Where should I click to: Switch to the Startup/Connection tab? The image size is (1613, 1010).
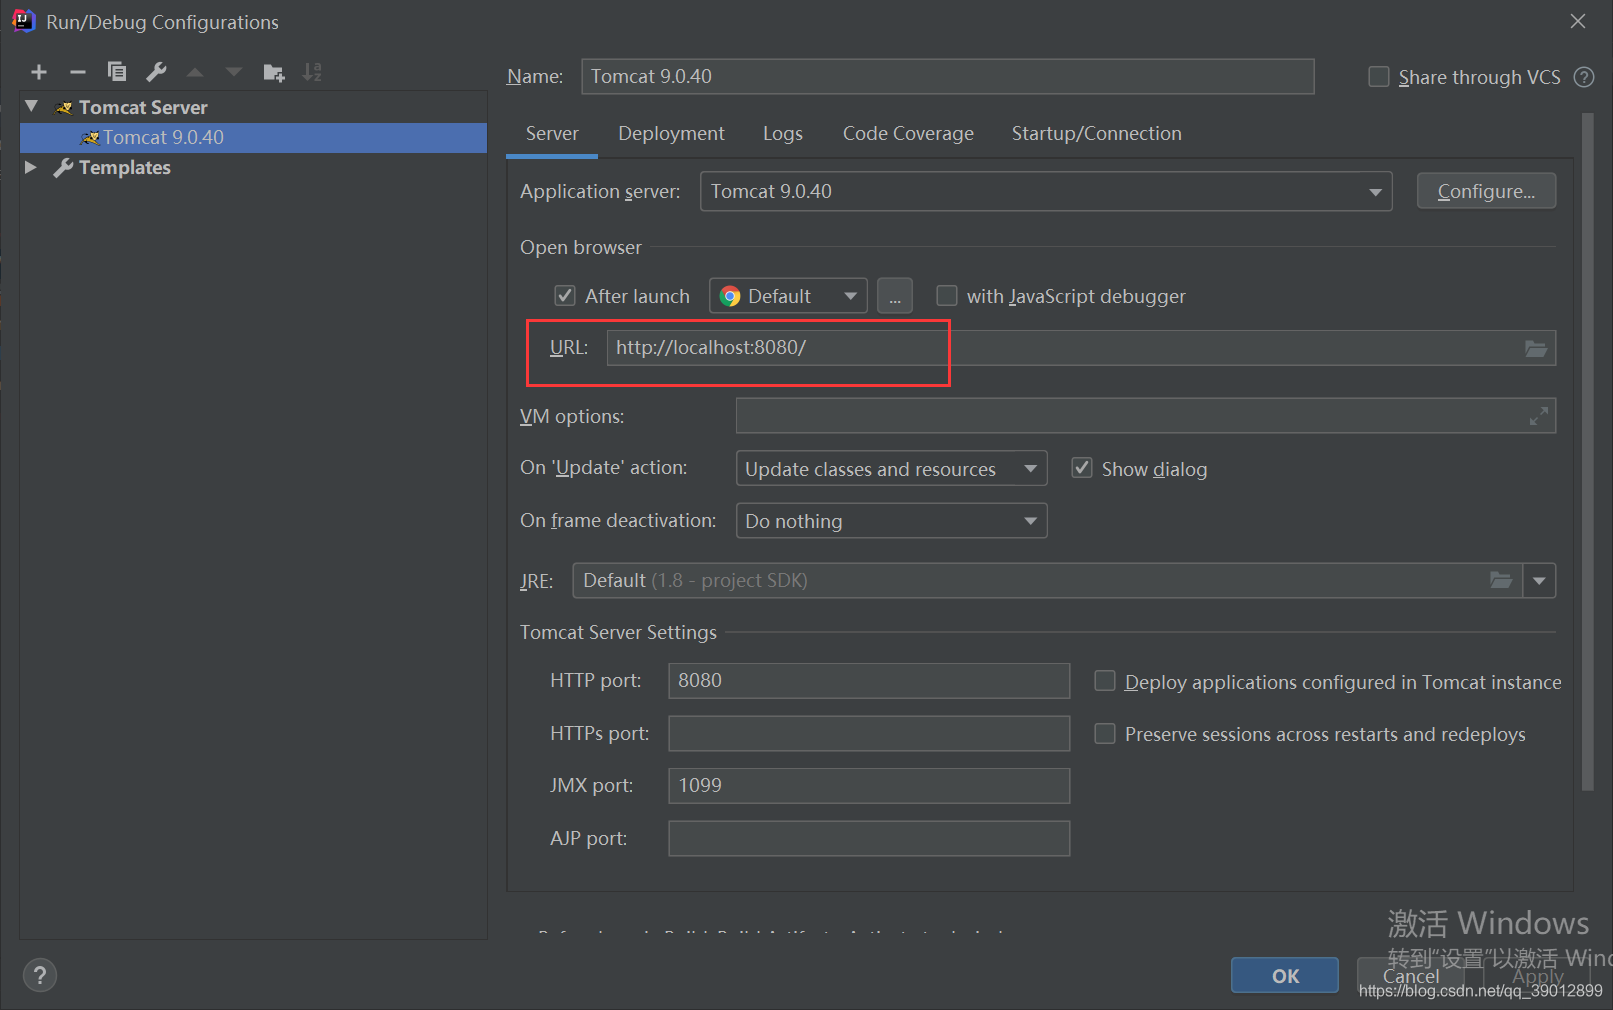pos(1096,134)
